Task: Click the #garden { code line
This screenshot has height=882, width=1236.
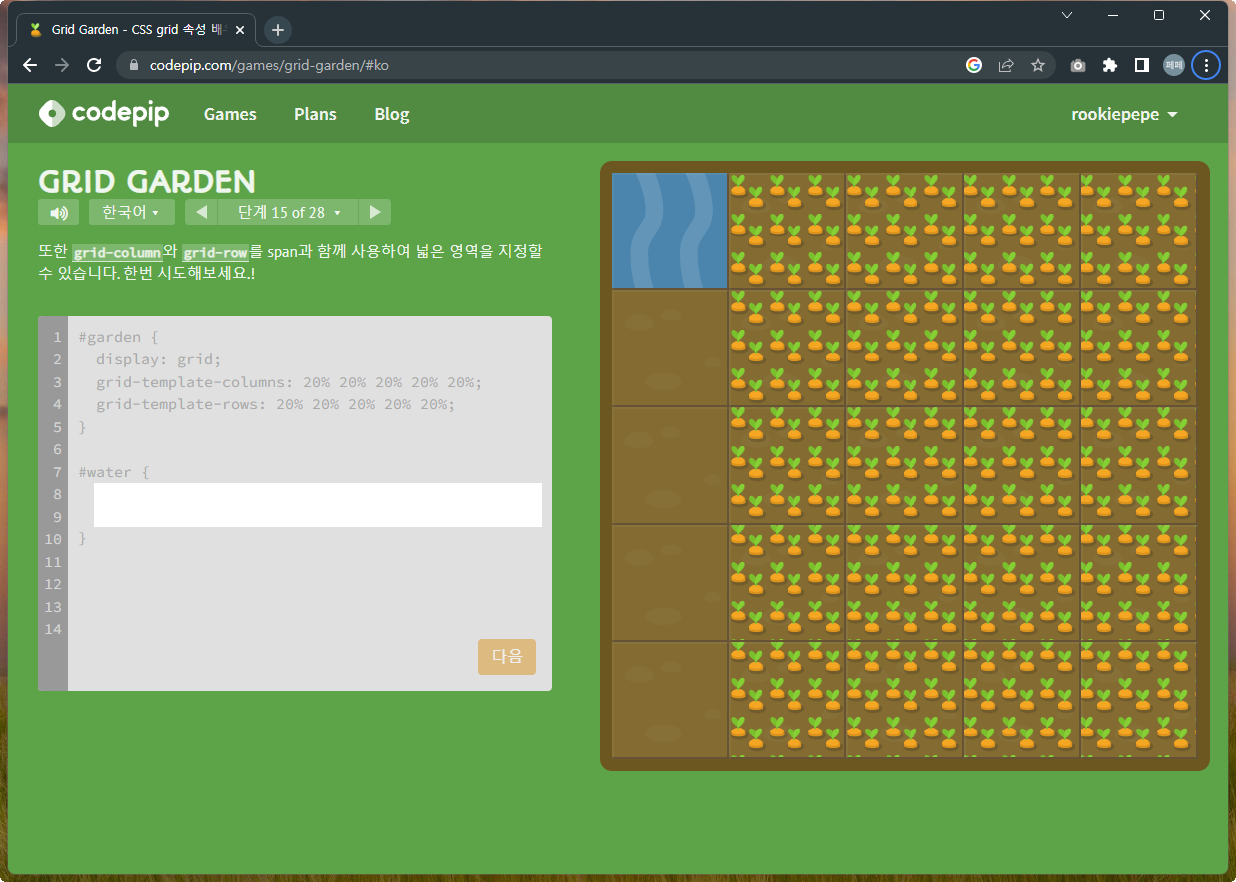Action: (x=118, y=337)
